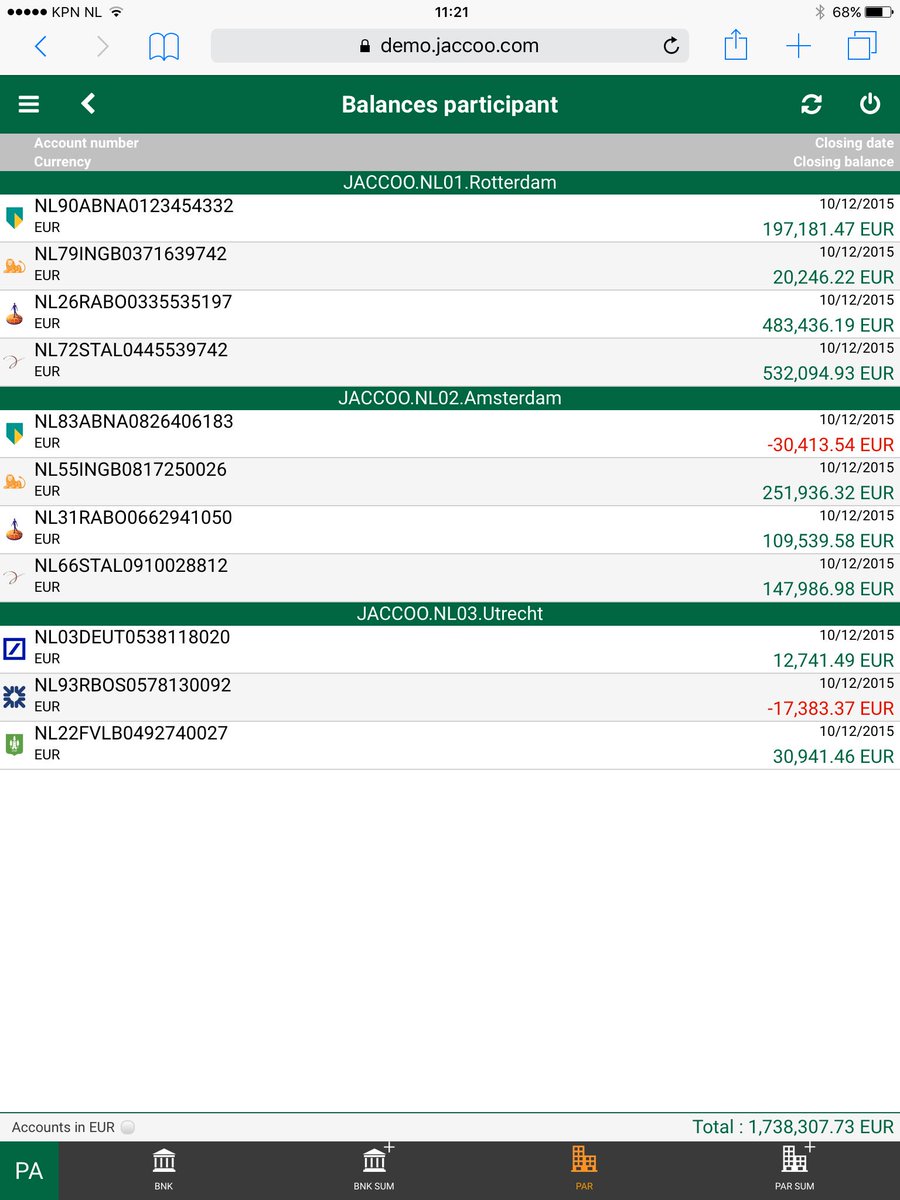The image size is (900, 1200).
Task: Tap negative balance -17,383.37 EUR
Action: click(831, 708)
